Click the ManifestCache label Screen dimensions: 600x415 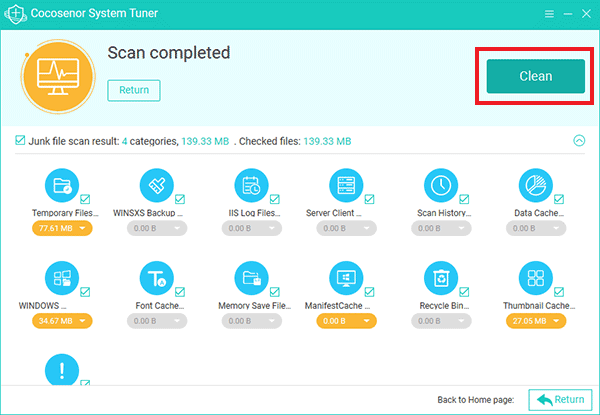click(x=337, y=306)
